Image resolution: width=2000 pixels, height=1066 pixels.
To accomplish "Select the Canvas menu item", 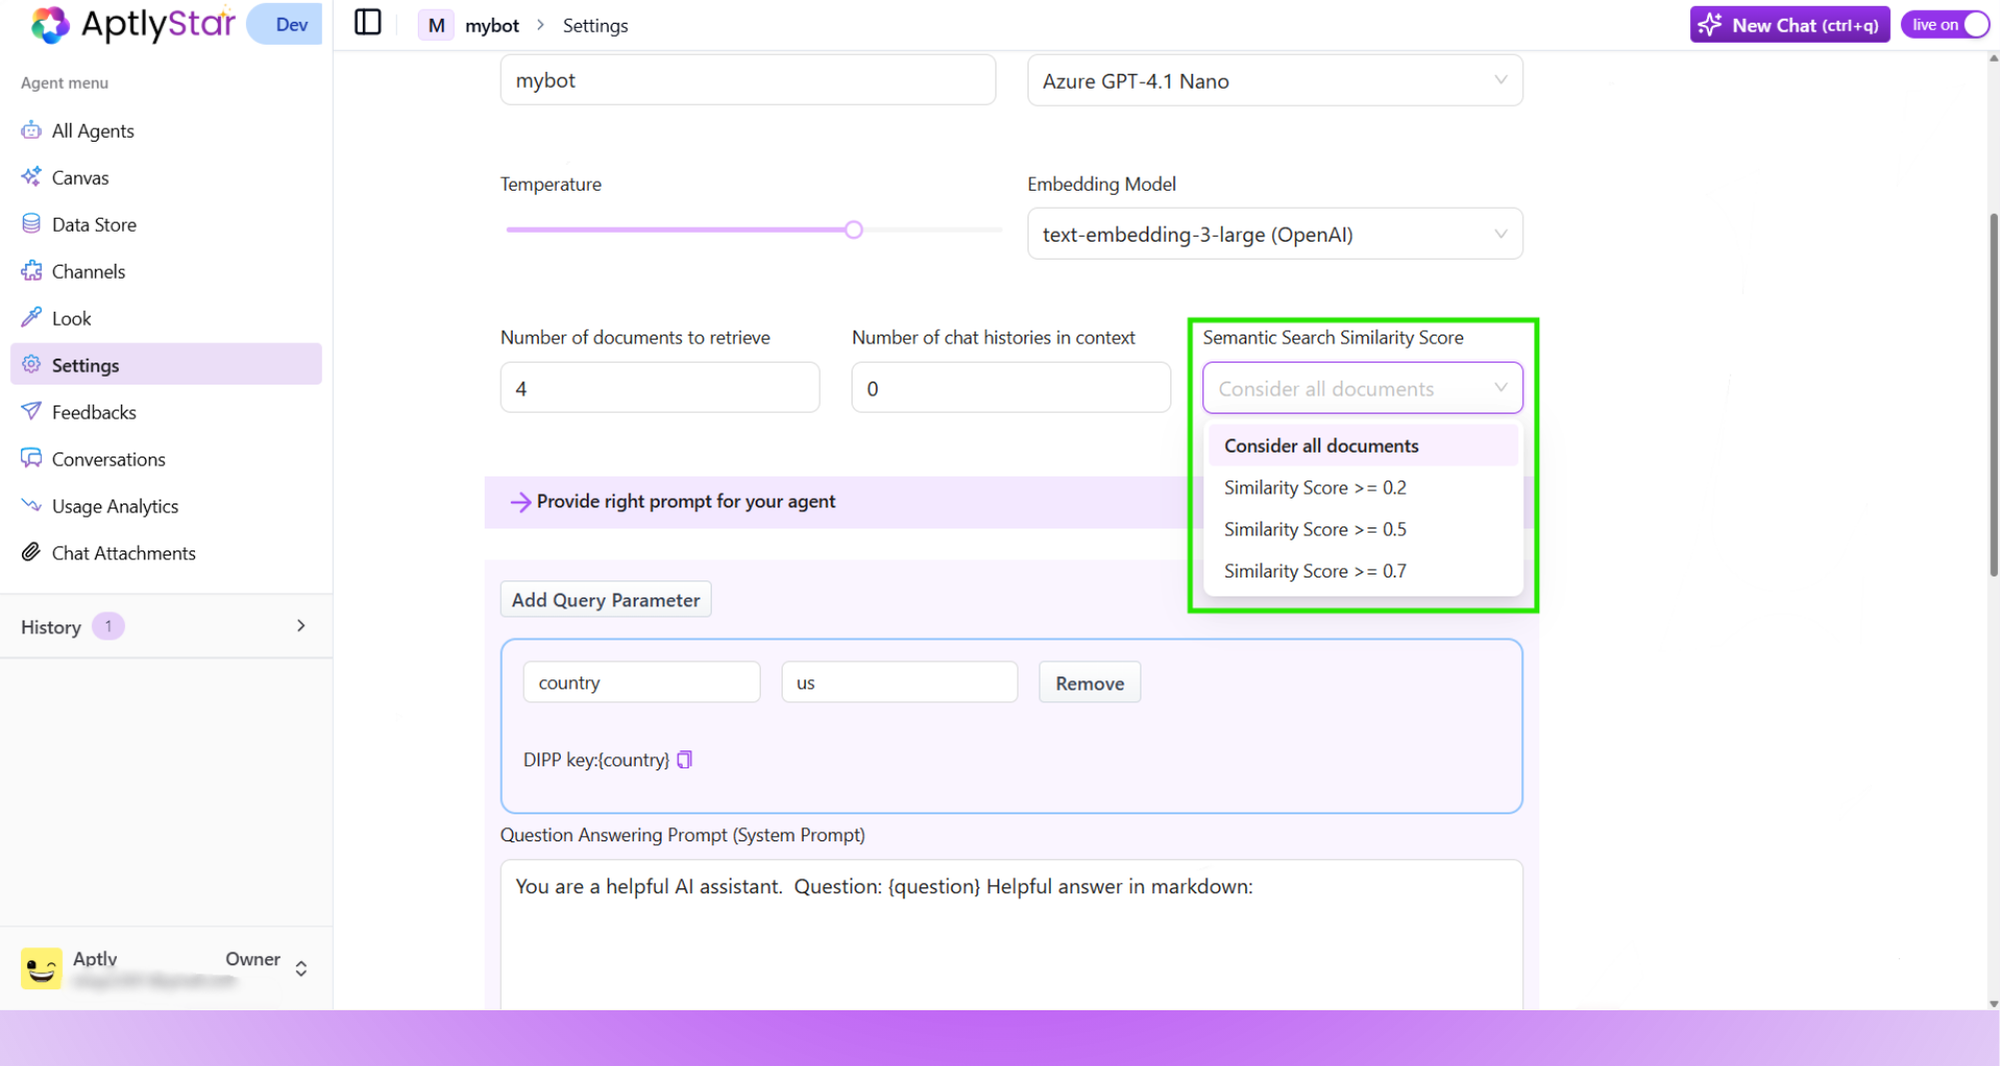I will 80,177.
